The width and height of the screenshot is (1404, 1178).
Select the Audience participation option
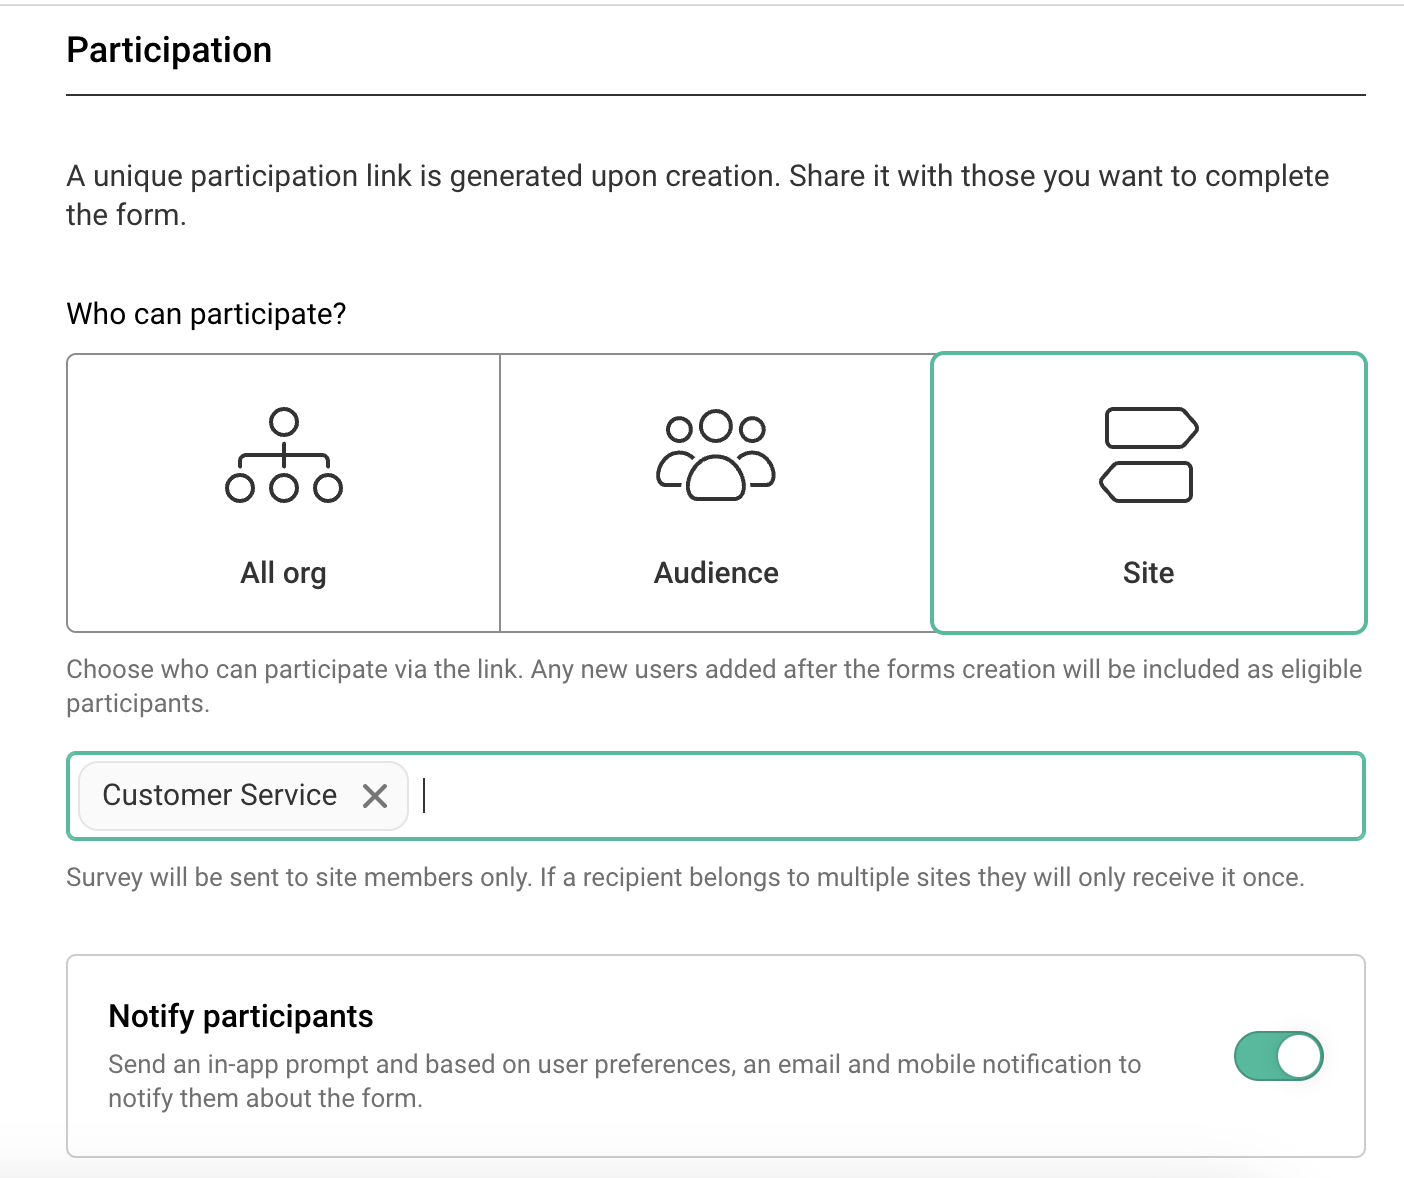point(716,493)
